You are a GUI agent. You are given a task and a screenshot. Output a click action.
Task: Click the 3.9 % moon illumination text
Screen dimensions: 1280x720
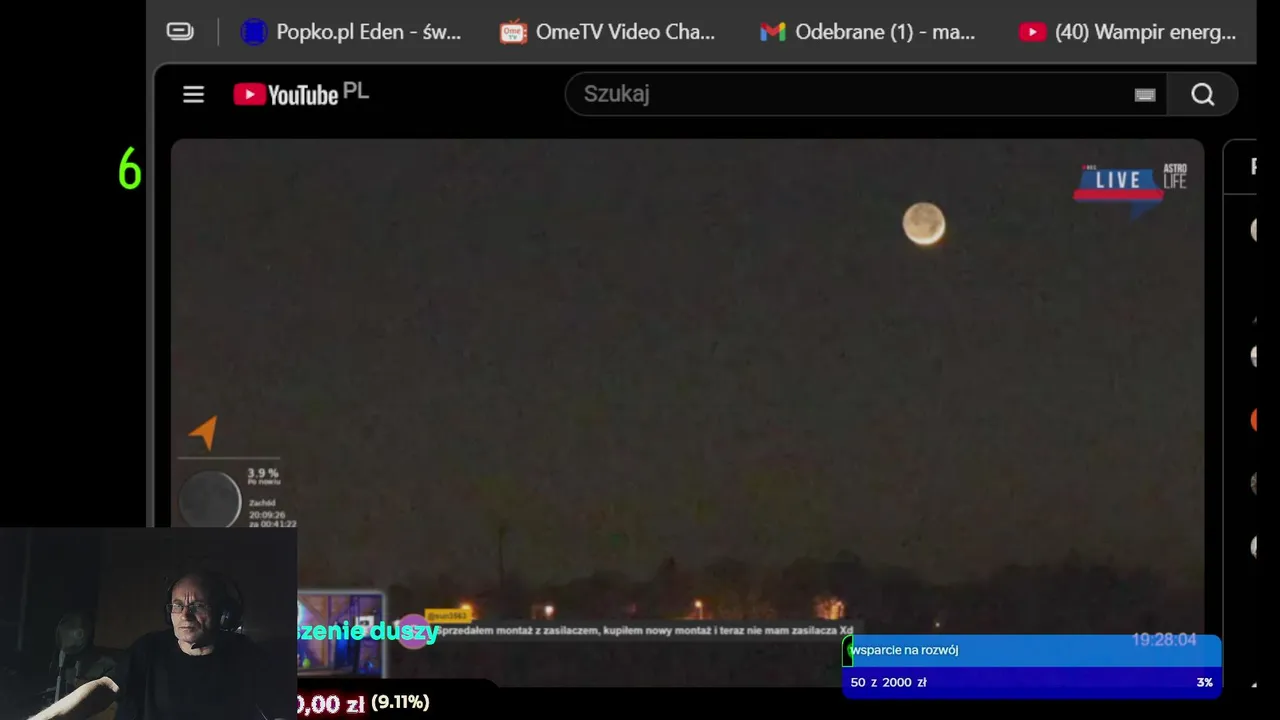pos(263,473)
